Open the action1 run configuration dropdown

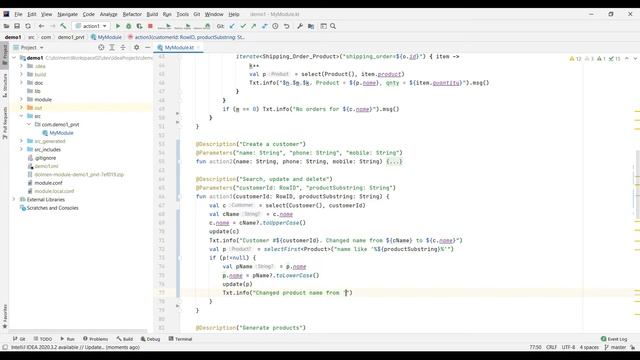point(91,26)
